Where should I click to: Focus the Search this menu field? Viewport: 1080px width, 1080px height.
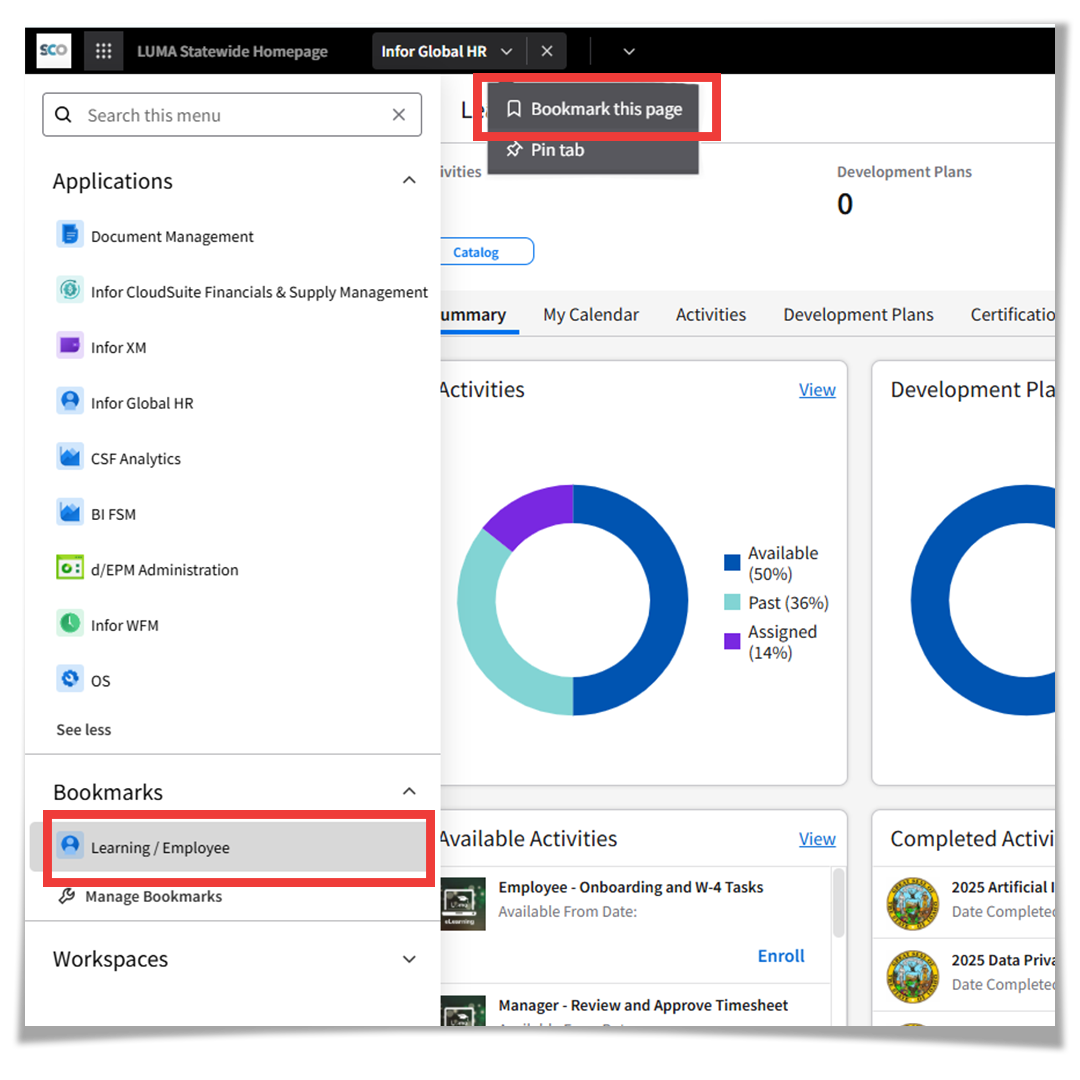(232, 115)
